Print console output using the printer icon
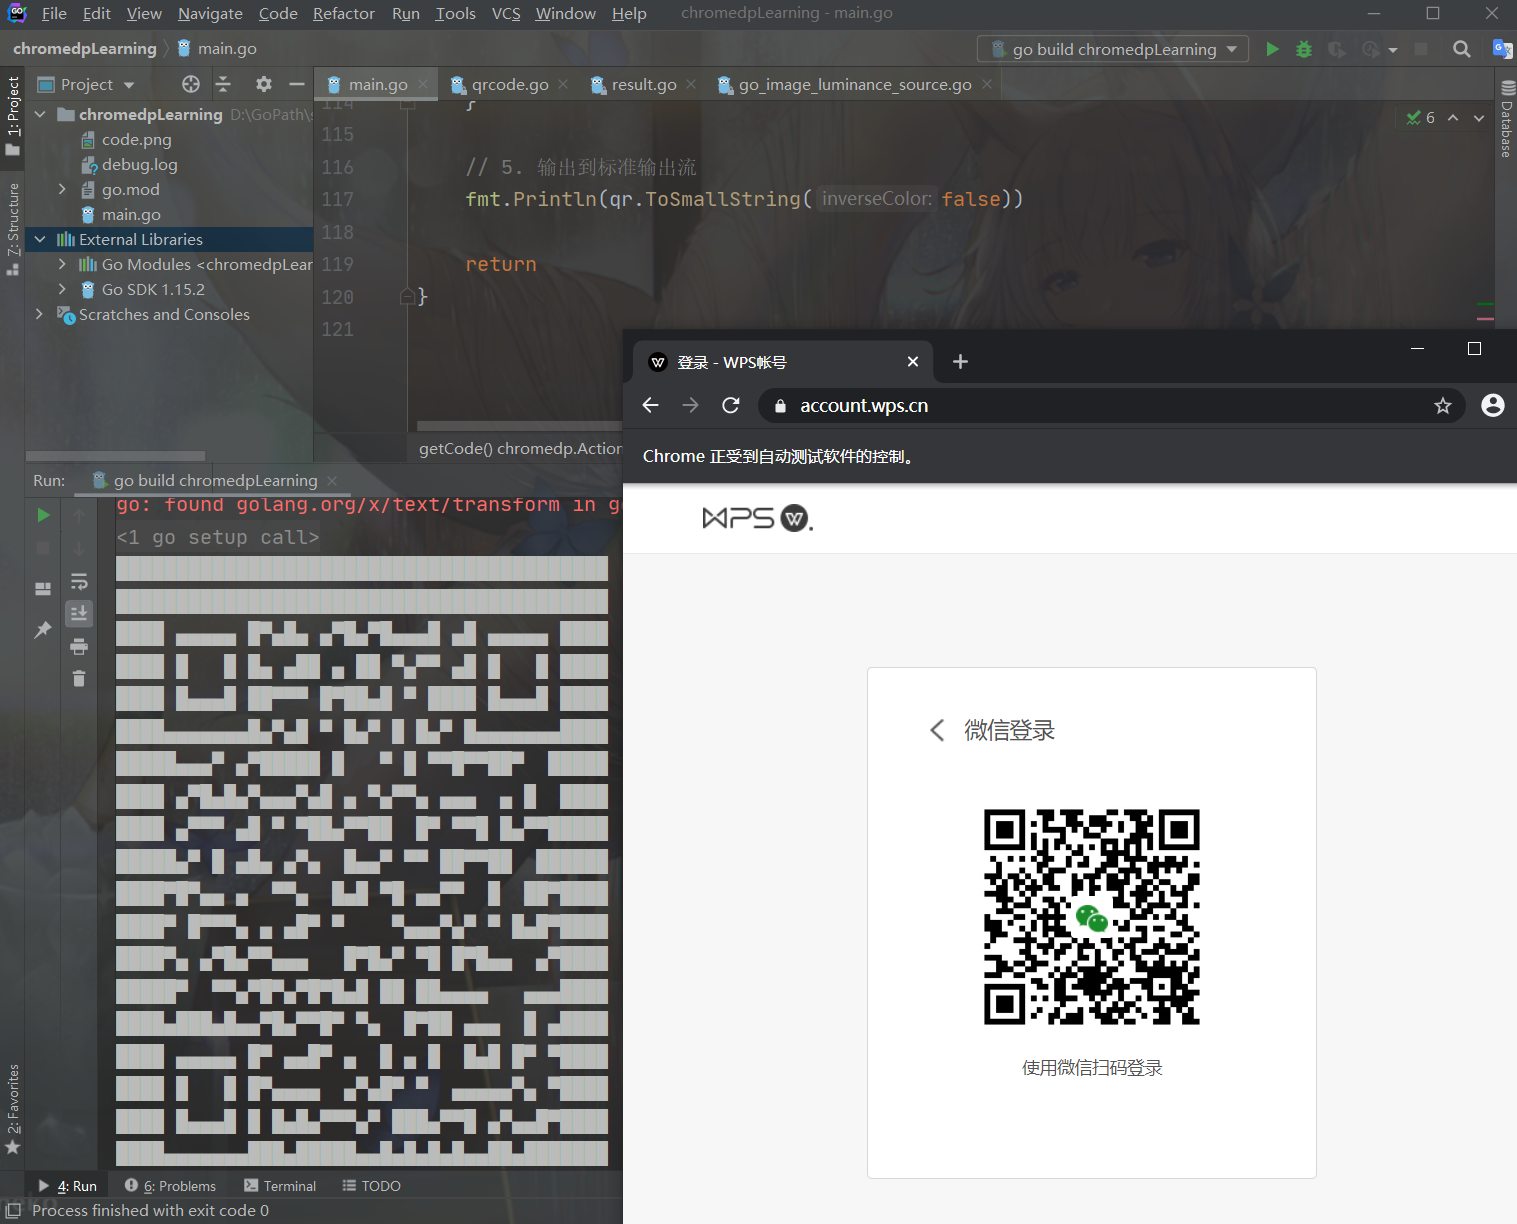This screenshot has height=1224, width=1517. tap(79, 646)
